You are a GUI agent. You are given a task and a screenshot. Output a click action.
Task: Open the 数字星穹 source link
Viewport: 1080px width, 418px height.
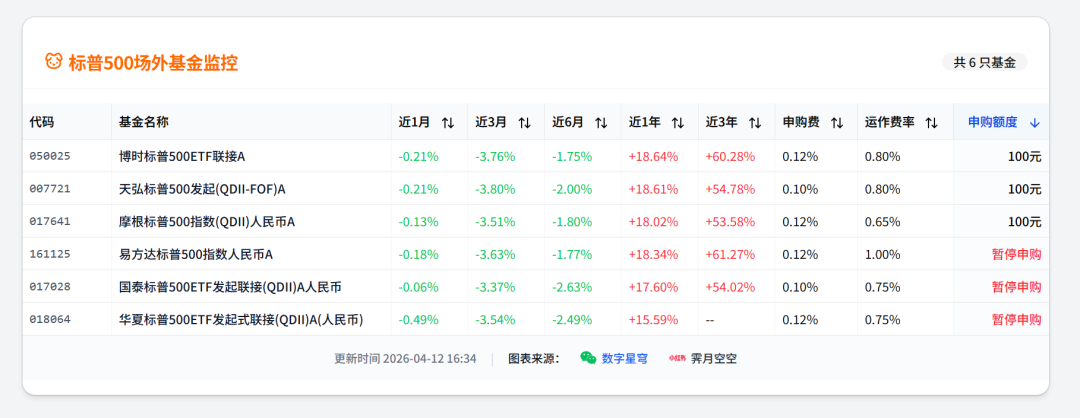(624, 358)
